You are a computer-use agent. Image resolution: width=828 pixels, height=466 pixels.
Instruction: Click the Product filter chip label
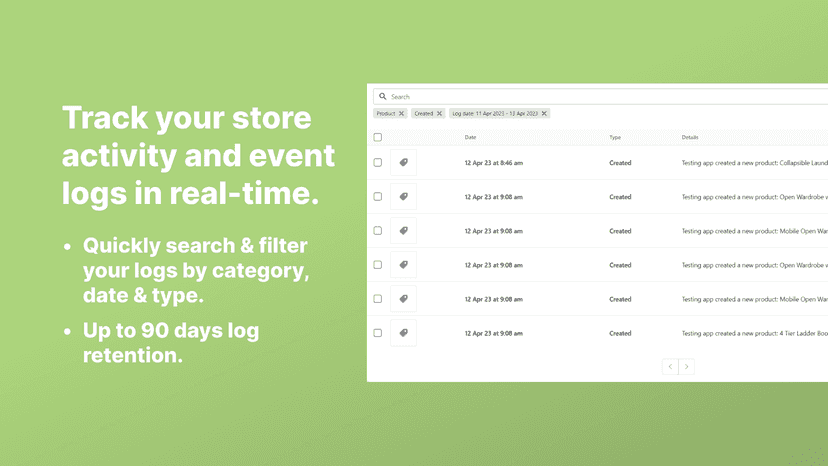tap(385, 114)
